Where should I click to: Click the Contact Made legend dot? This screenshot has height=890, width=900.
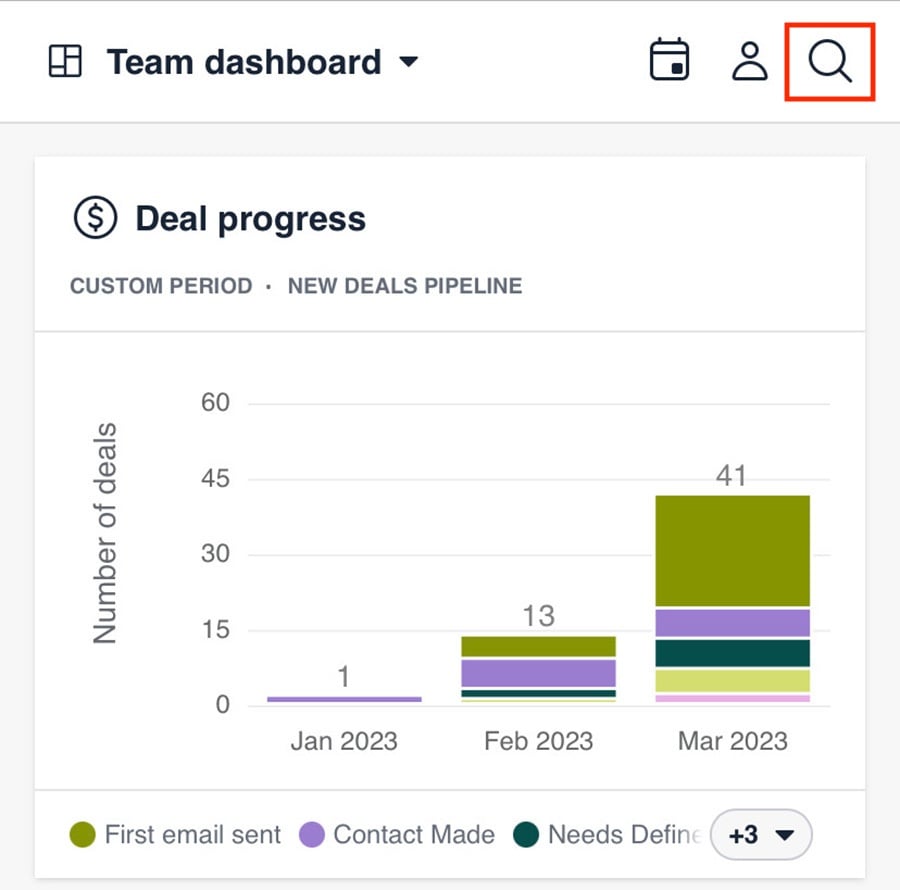[x=314, y=834]
